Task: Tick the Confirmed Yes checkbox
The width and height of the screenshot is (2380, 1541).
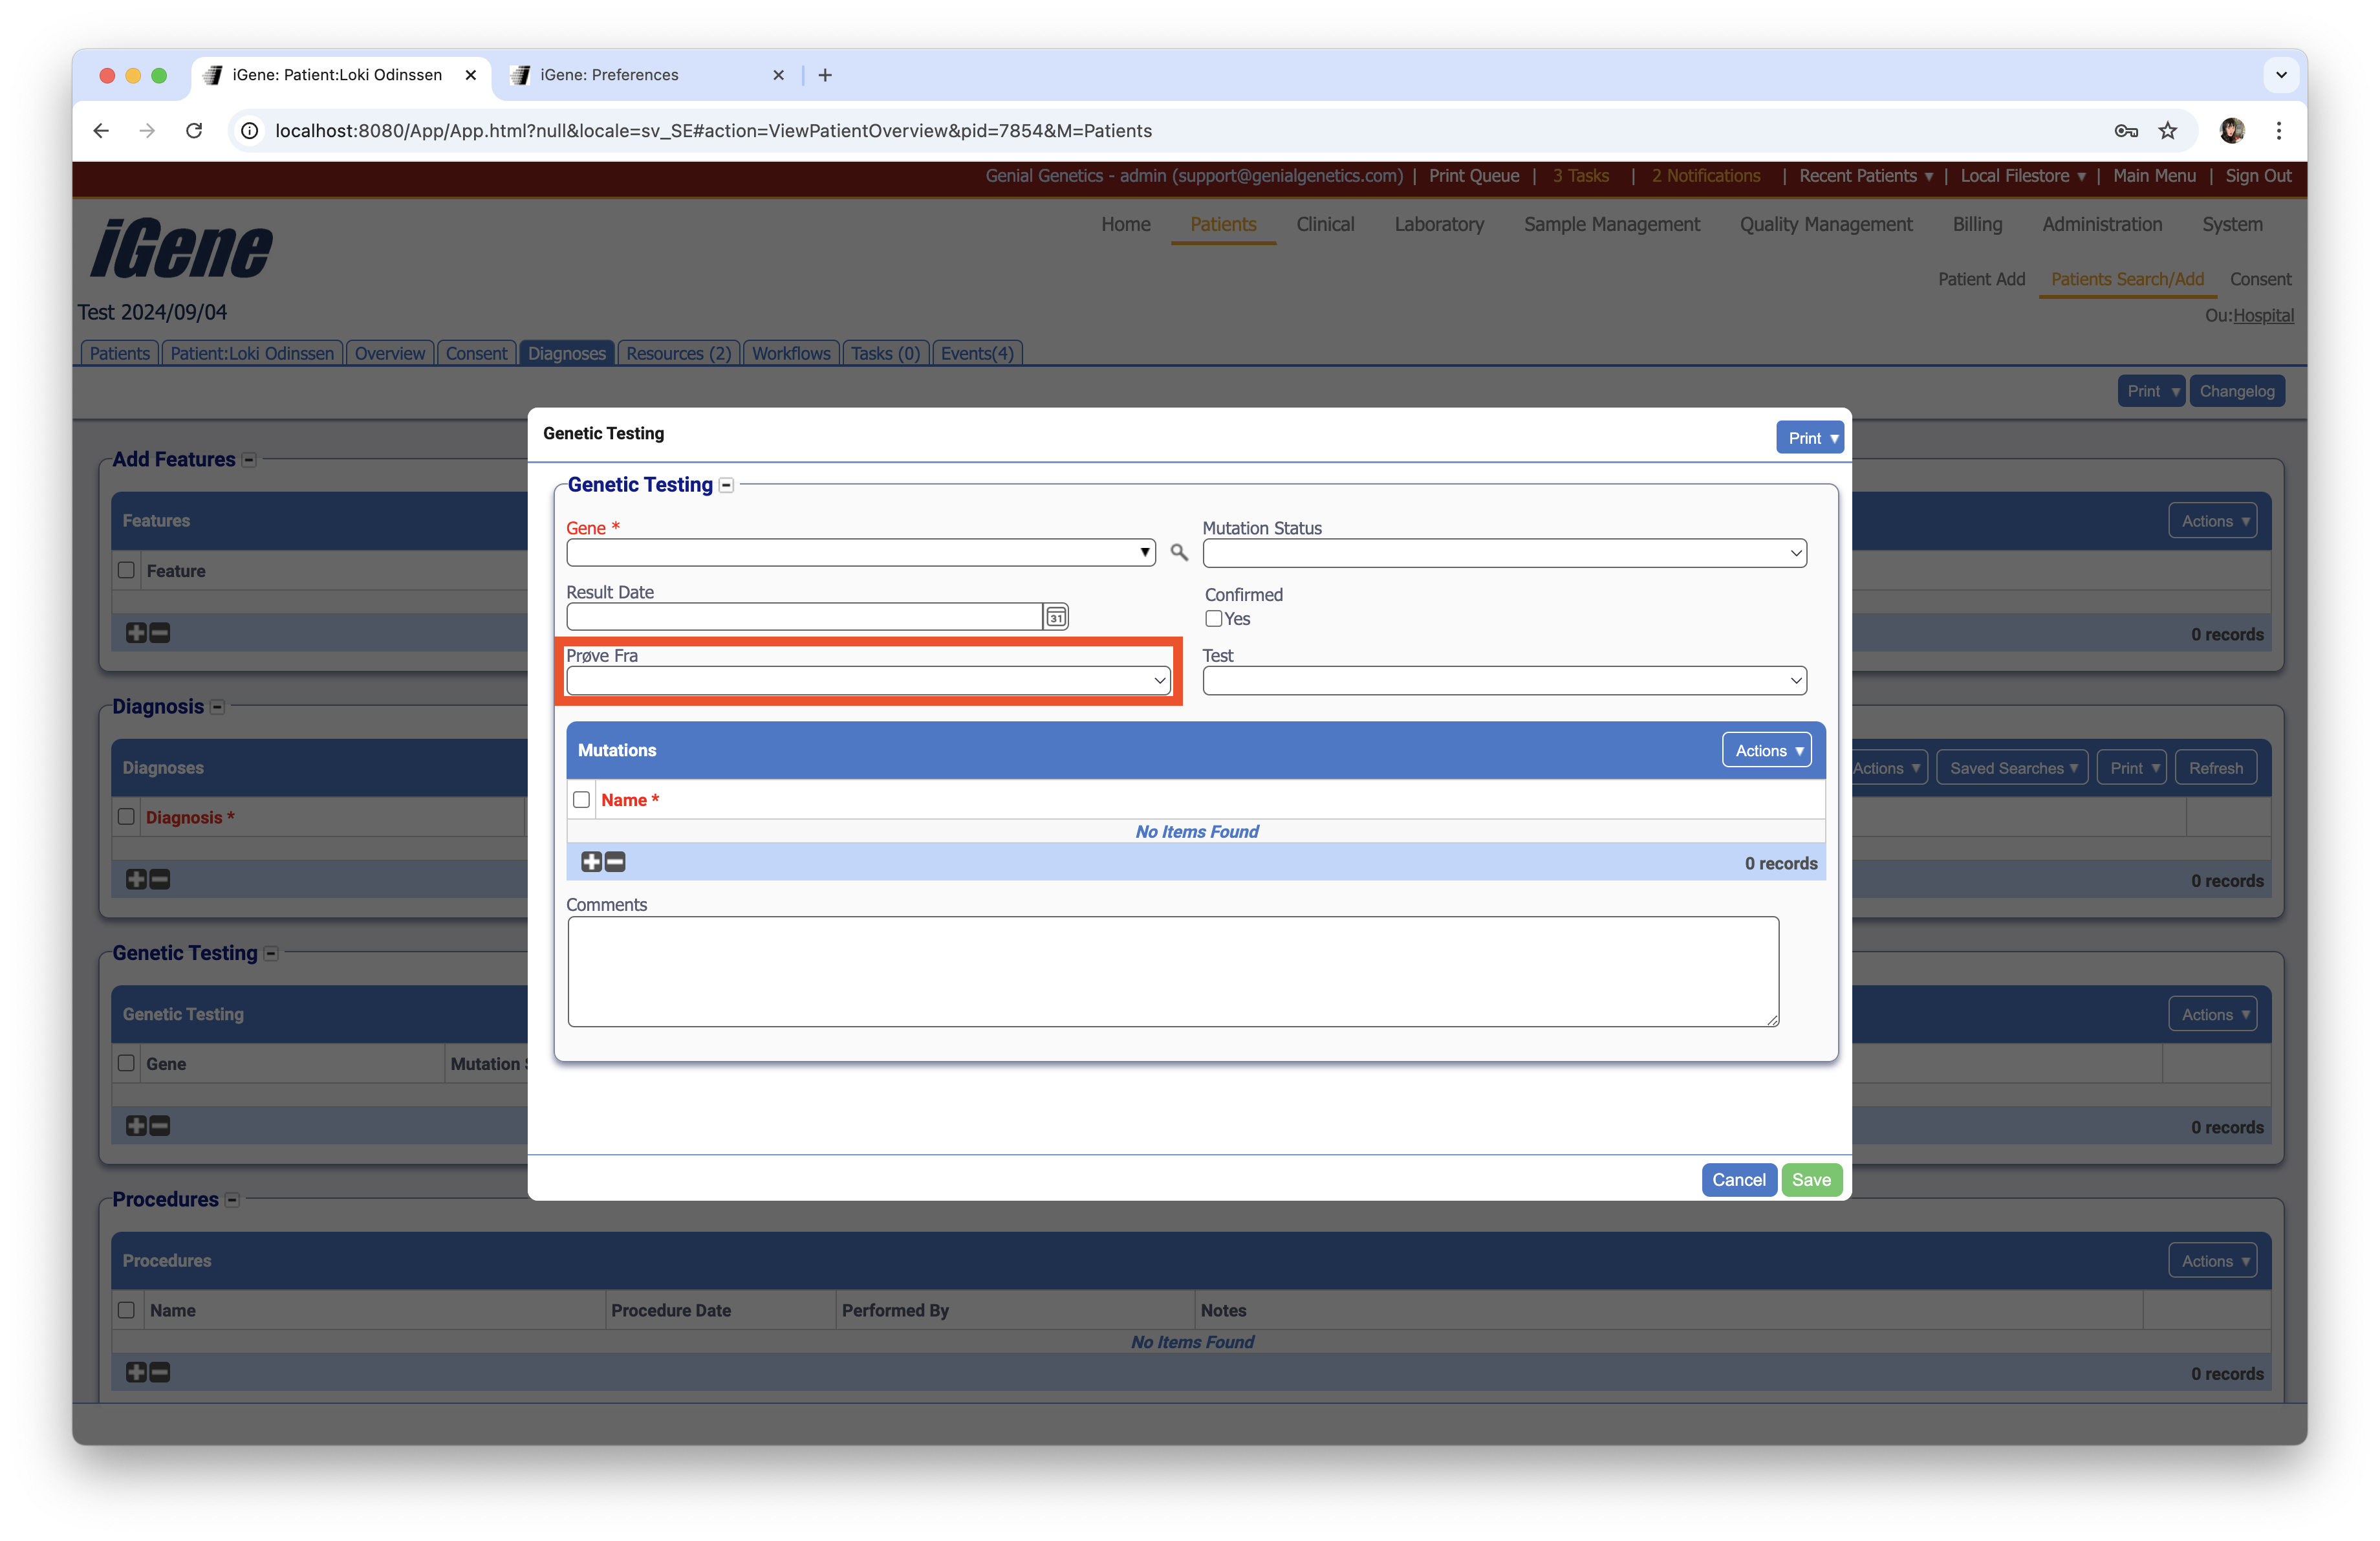Action: pyautogui.click(x=1213, y=619)
